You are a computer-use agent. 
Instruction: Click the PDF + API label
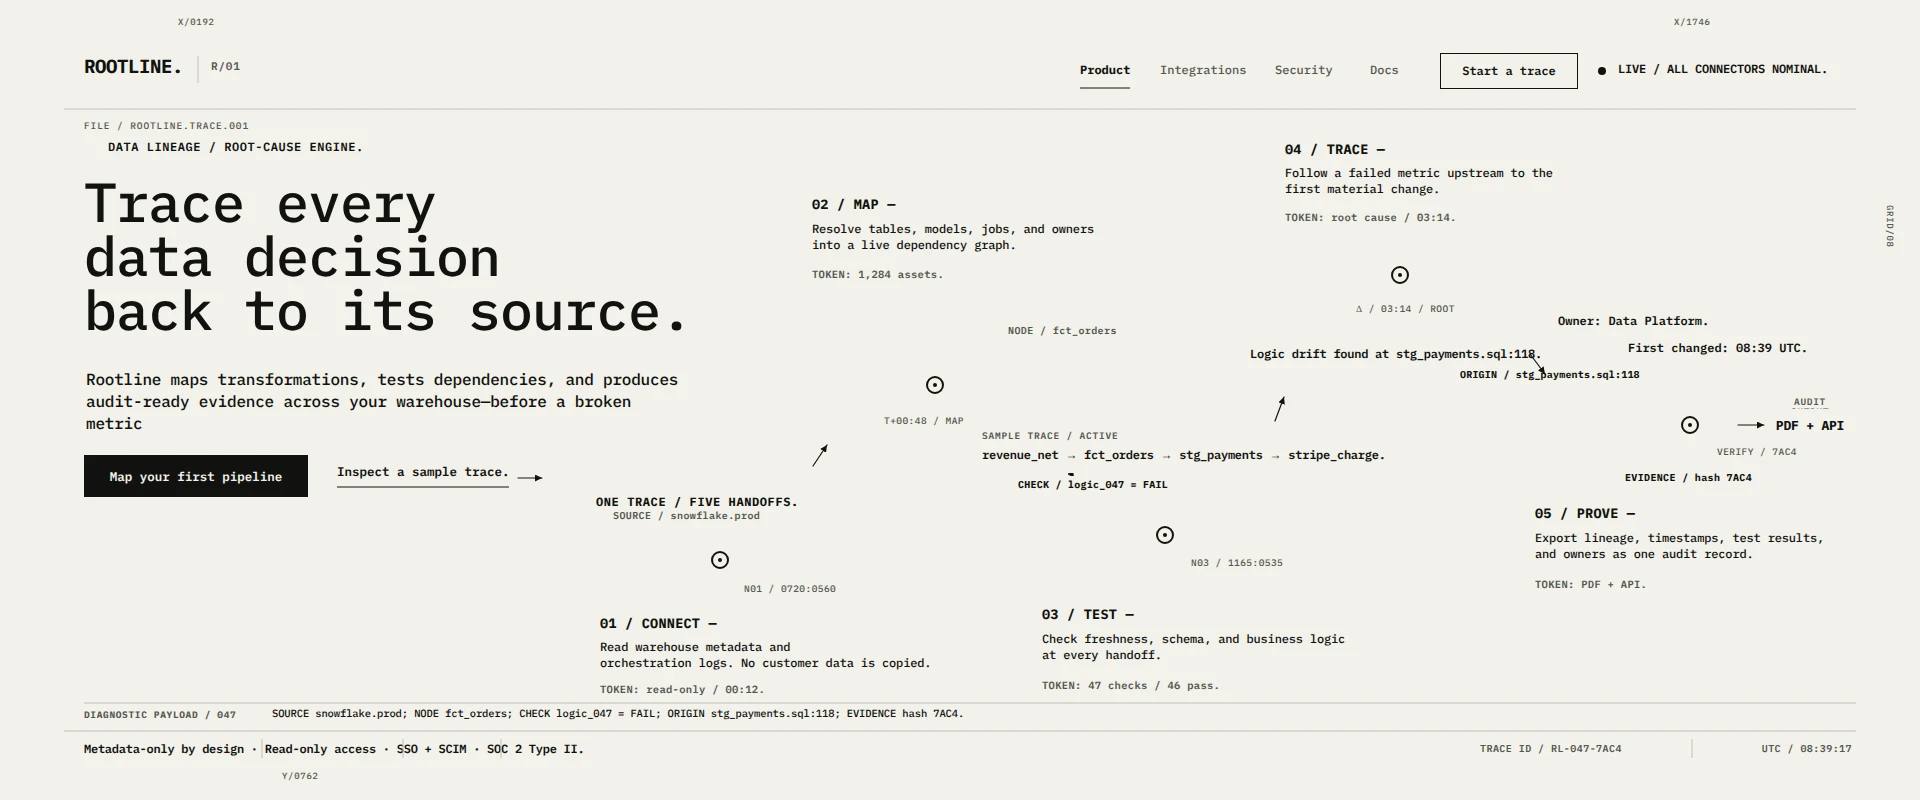pos(1810,426)
